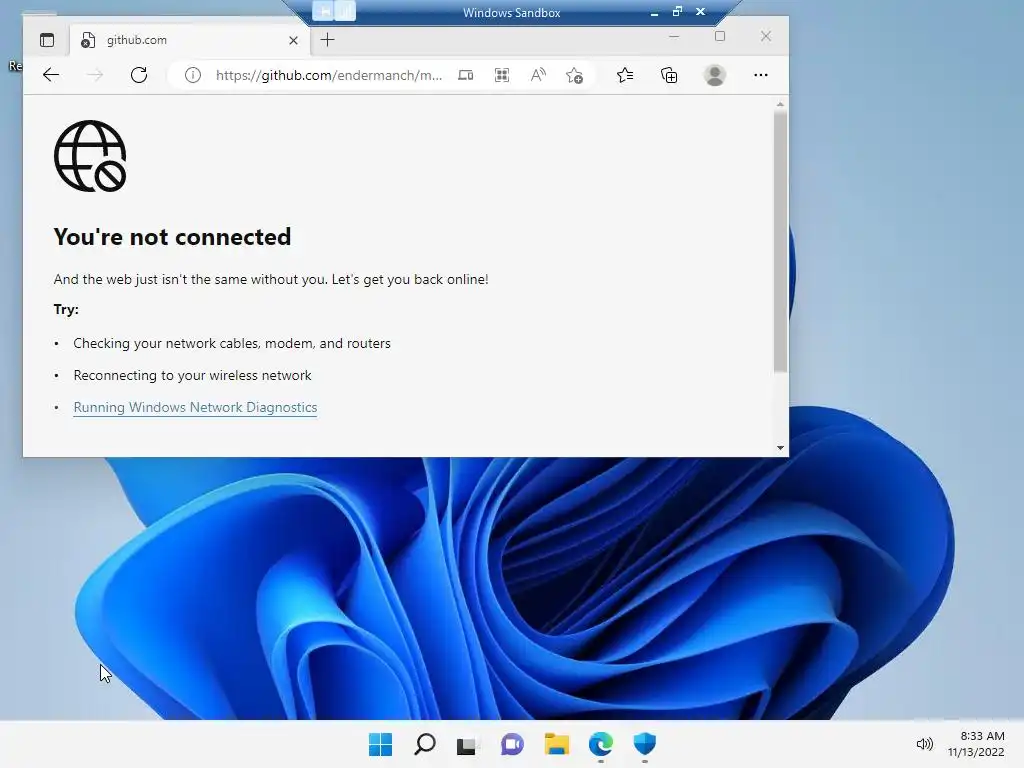This screenshot has height=768, width=1024.
Task: Refresh the current page
Action: pyautogui.click(x=139, y=75)
